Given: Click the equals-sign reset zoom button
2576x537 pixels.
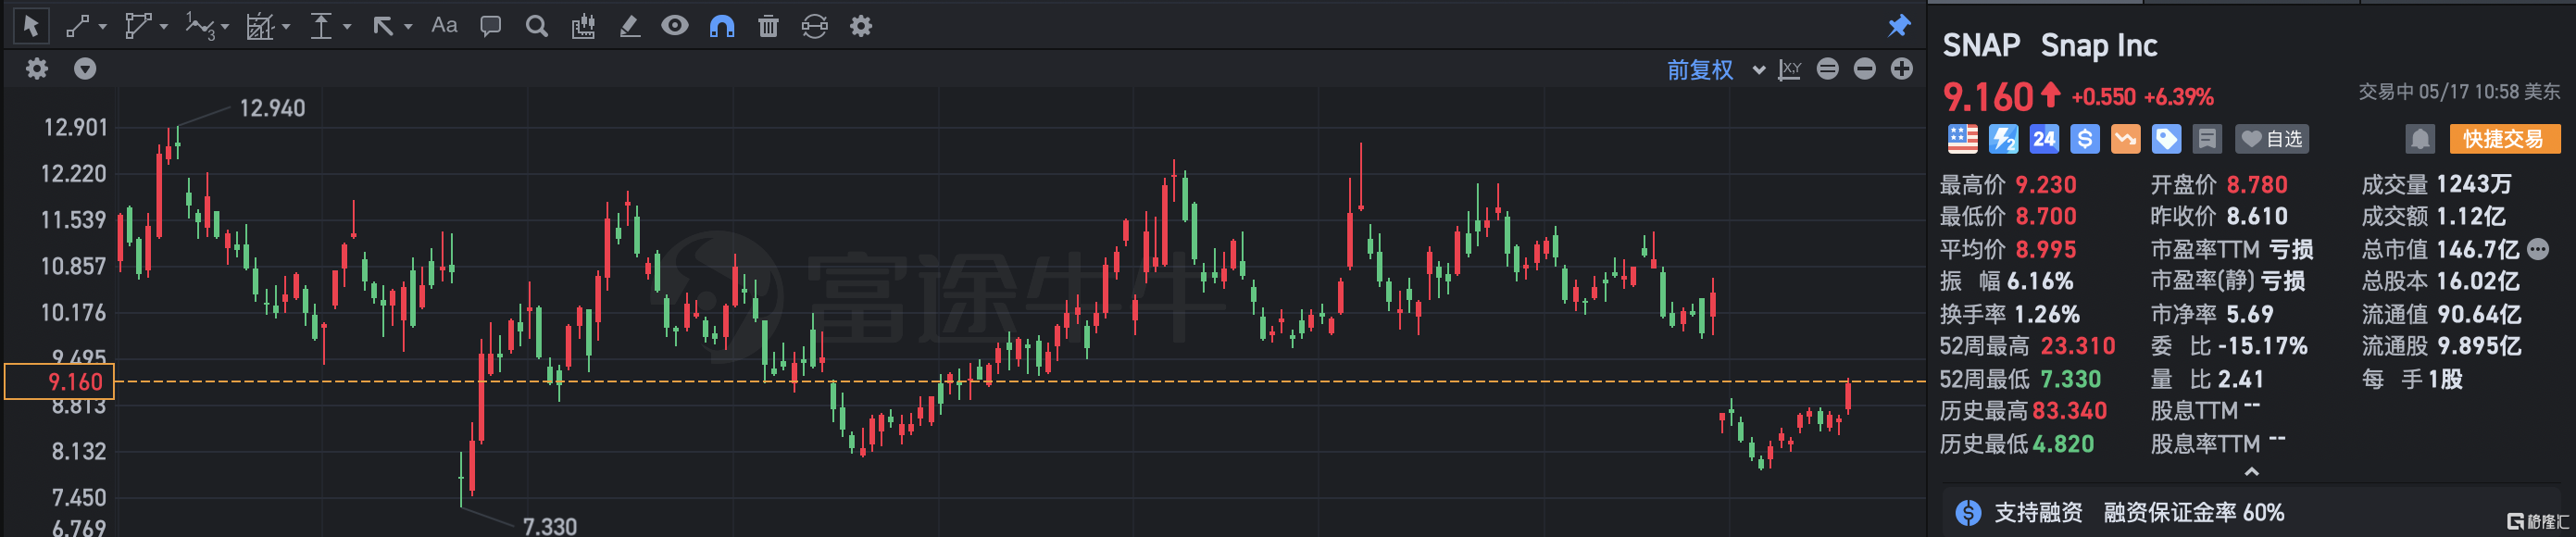Looking at the screenshot, I should point(1828,69).
